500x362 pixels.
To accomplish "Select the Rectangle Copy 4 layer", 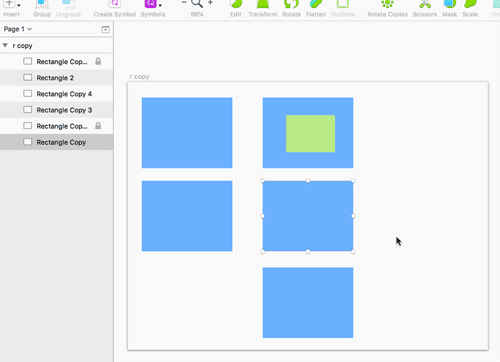I will pyautogui.click(x=57, y=94).
